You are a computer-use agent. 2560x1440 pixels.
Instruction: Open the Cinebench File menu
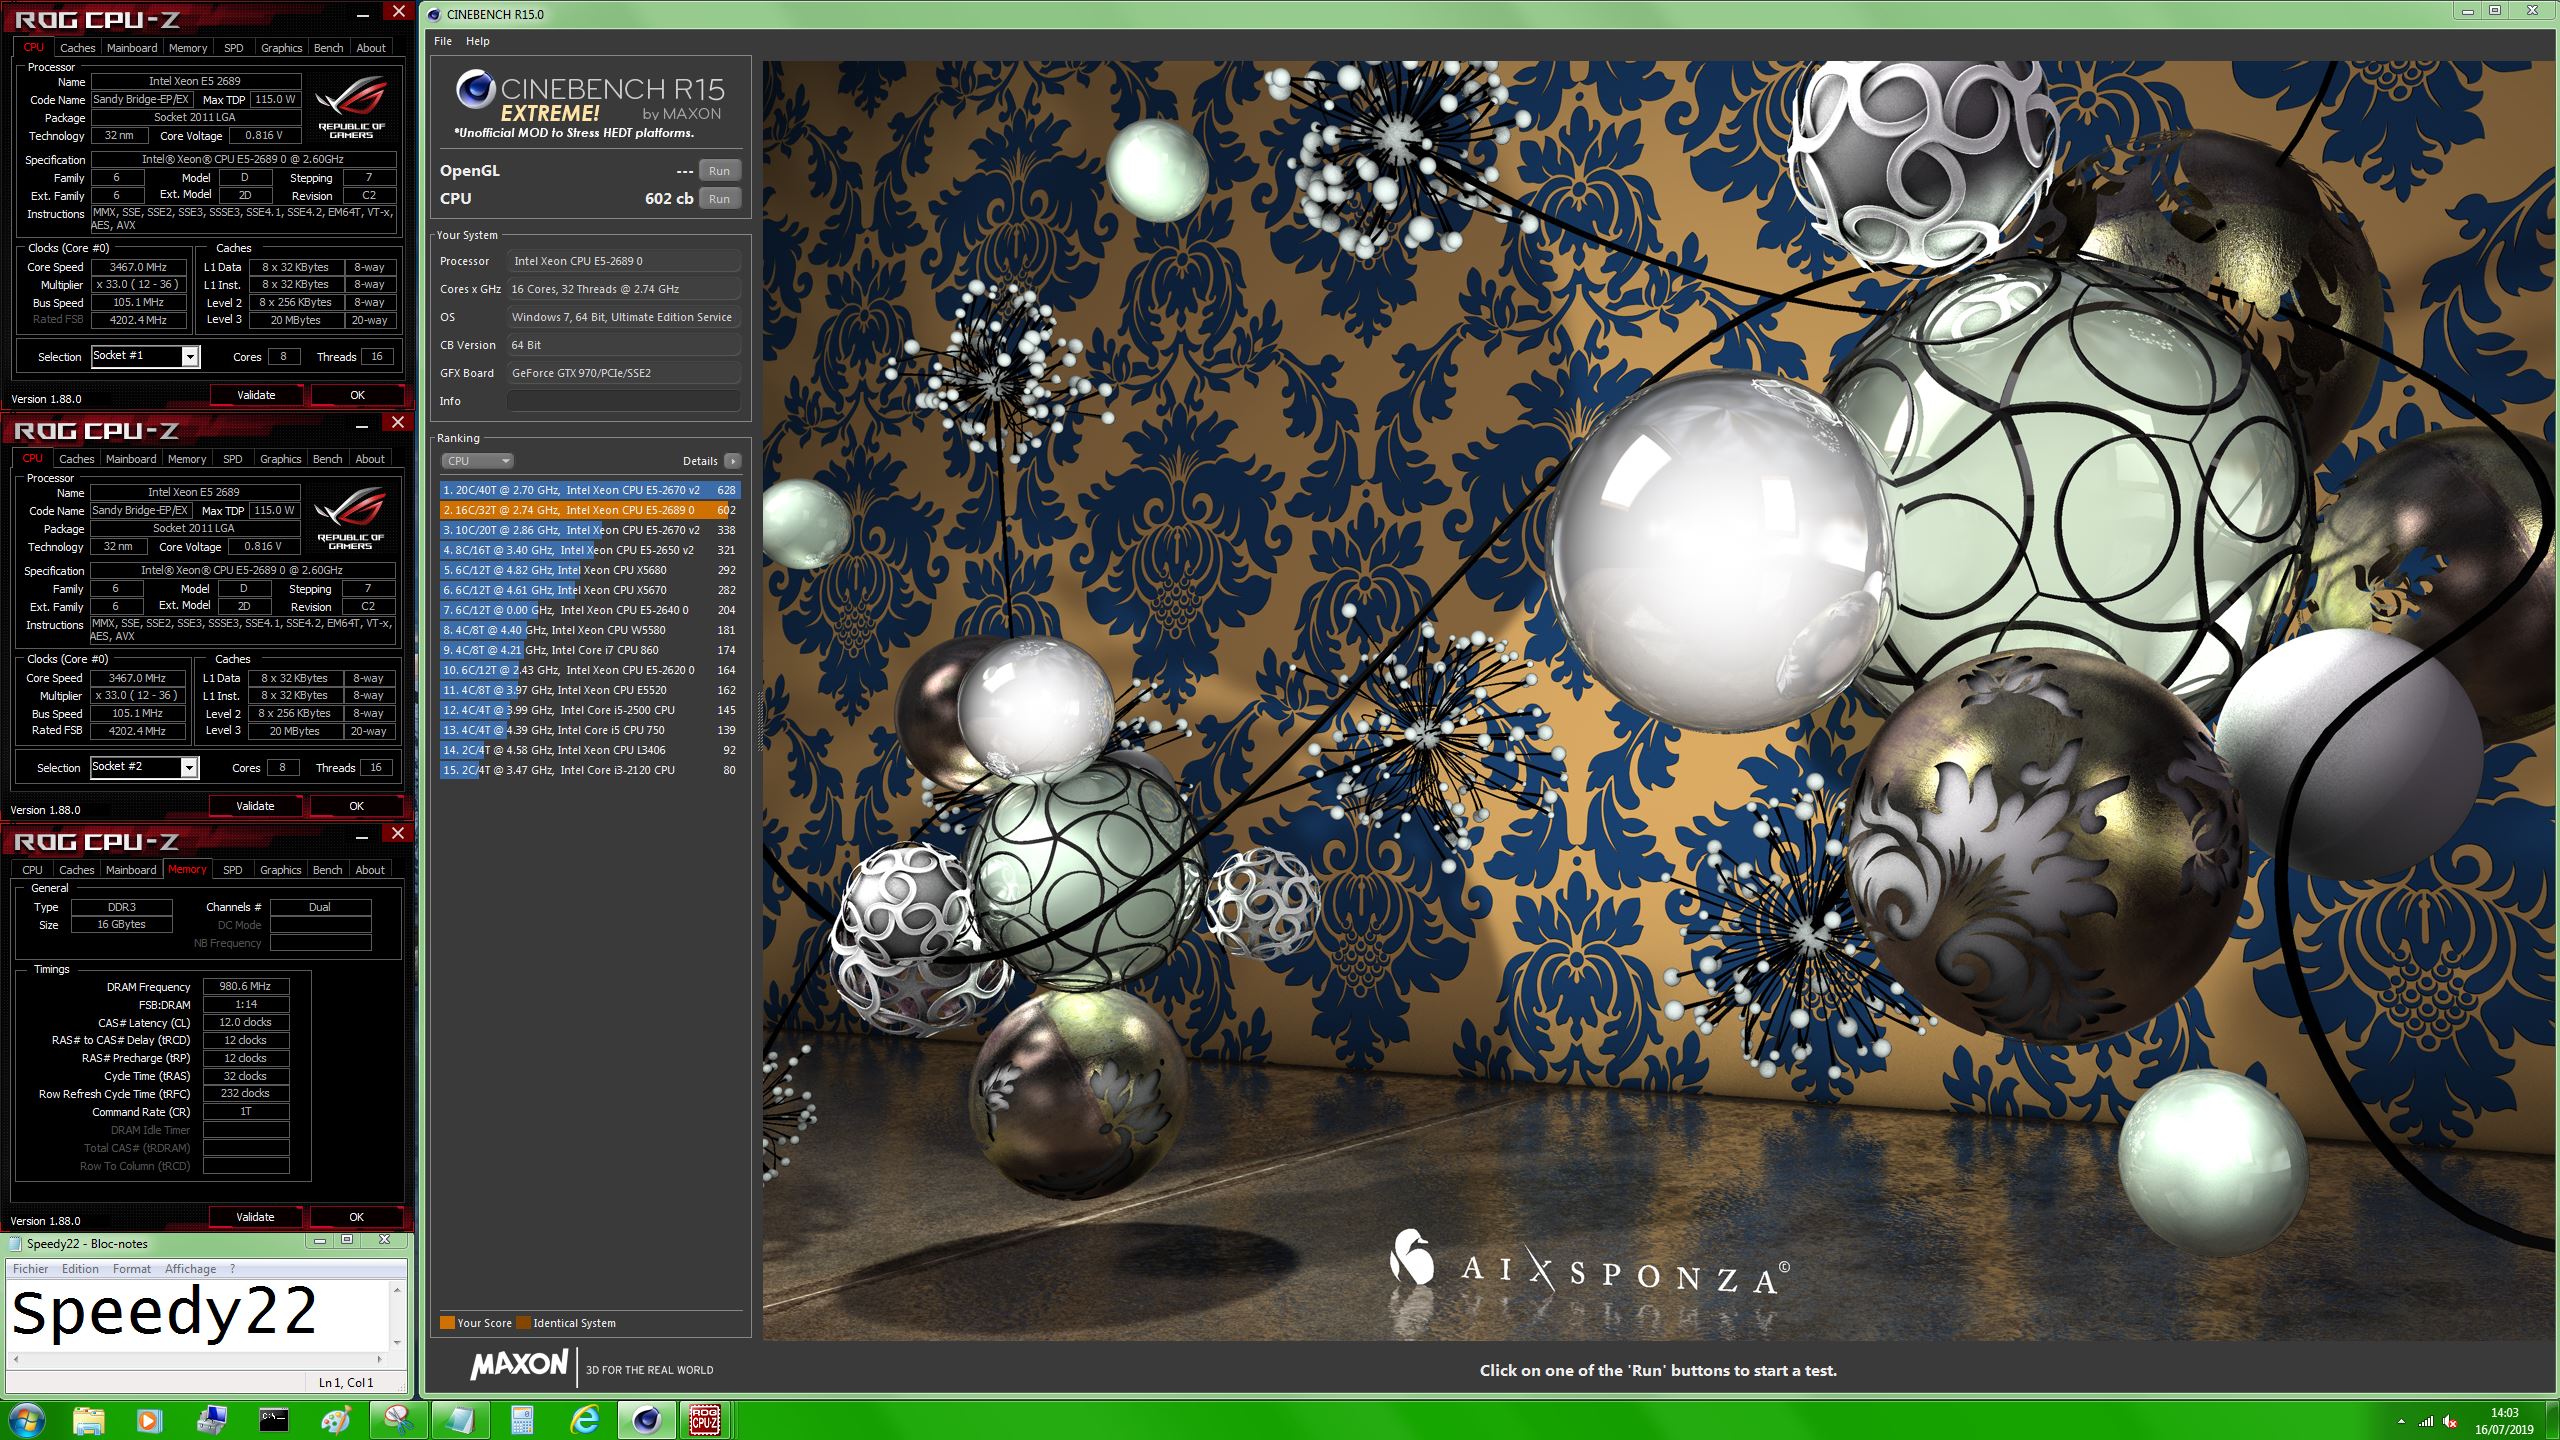443,41
